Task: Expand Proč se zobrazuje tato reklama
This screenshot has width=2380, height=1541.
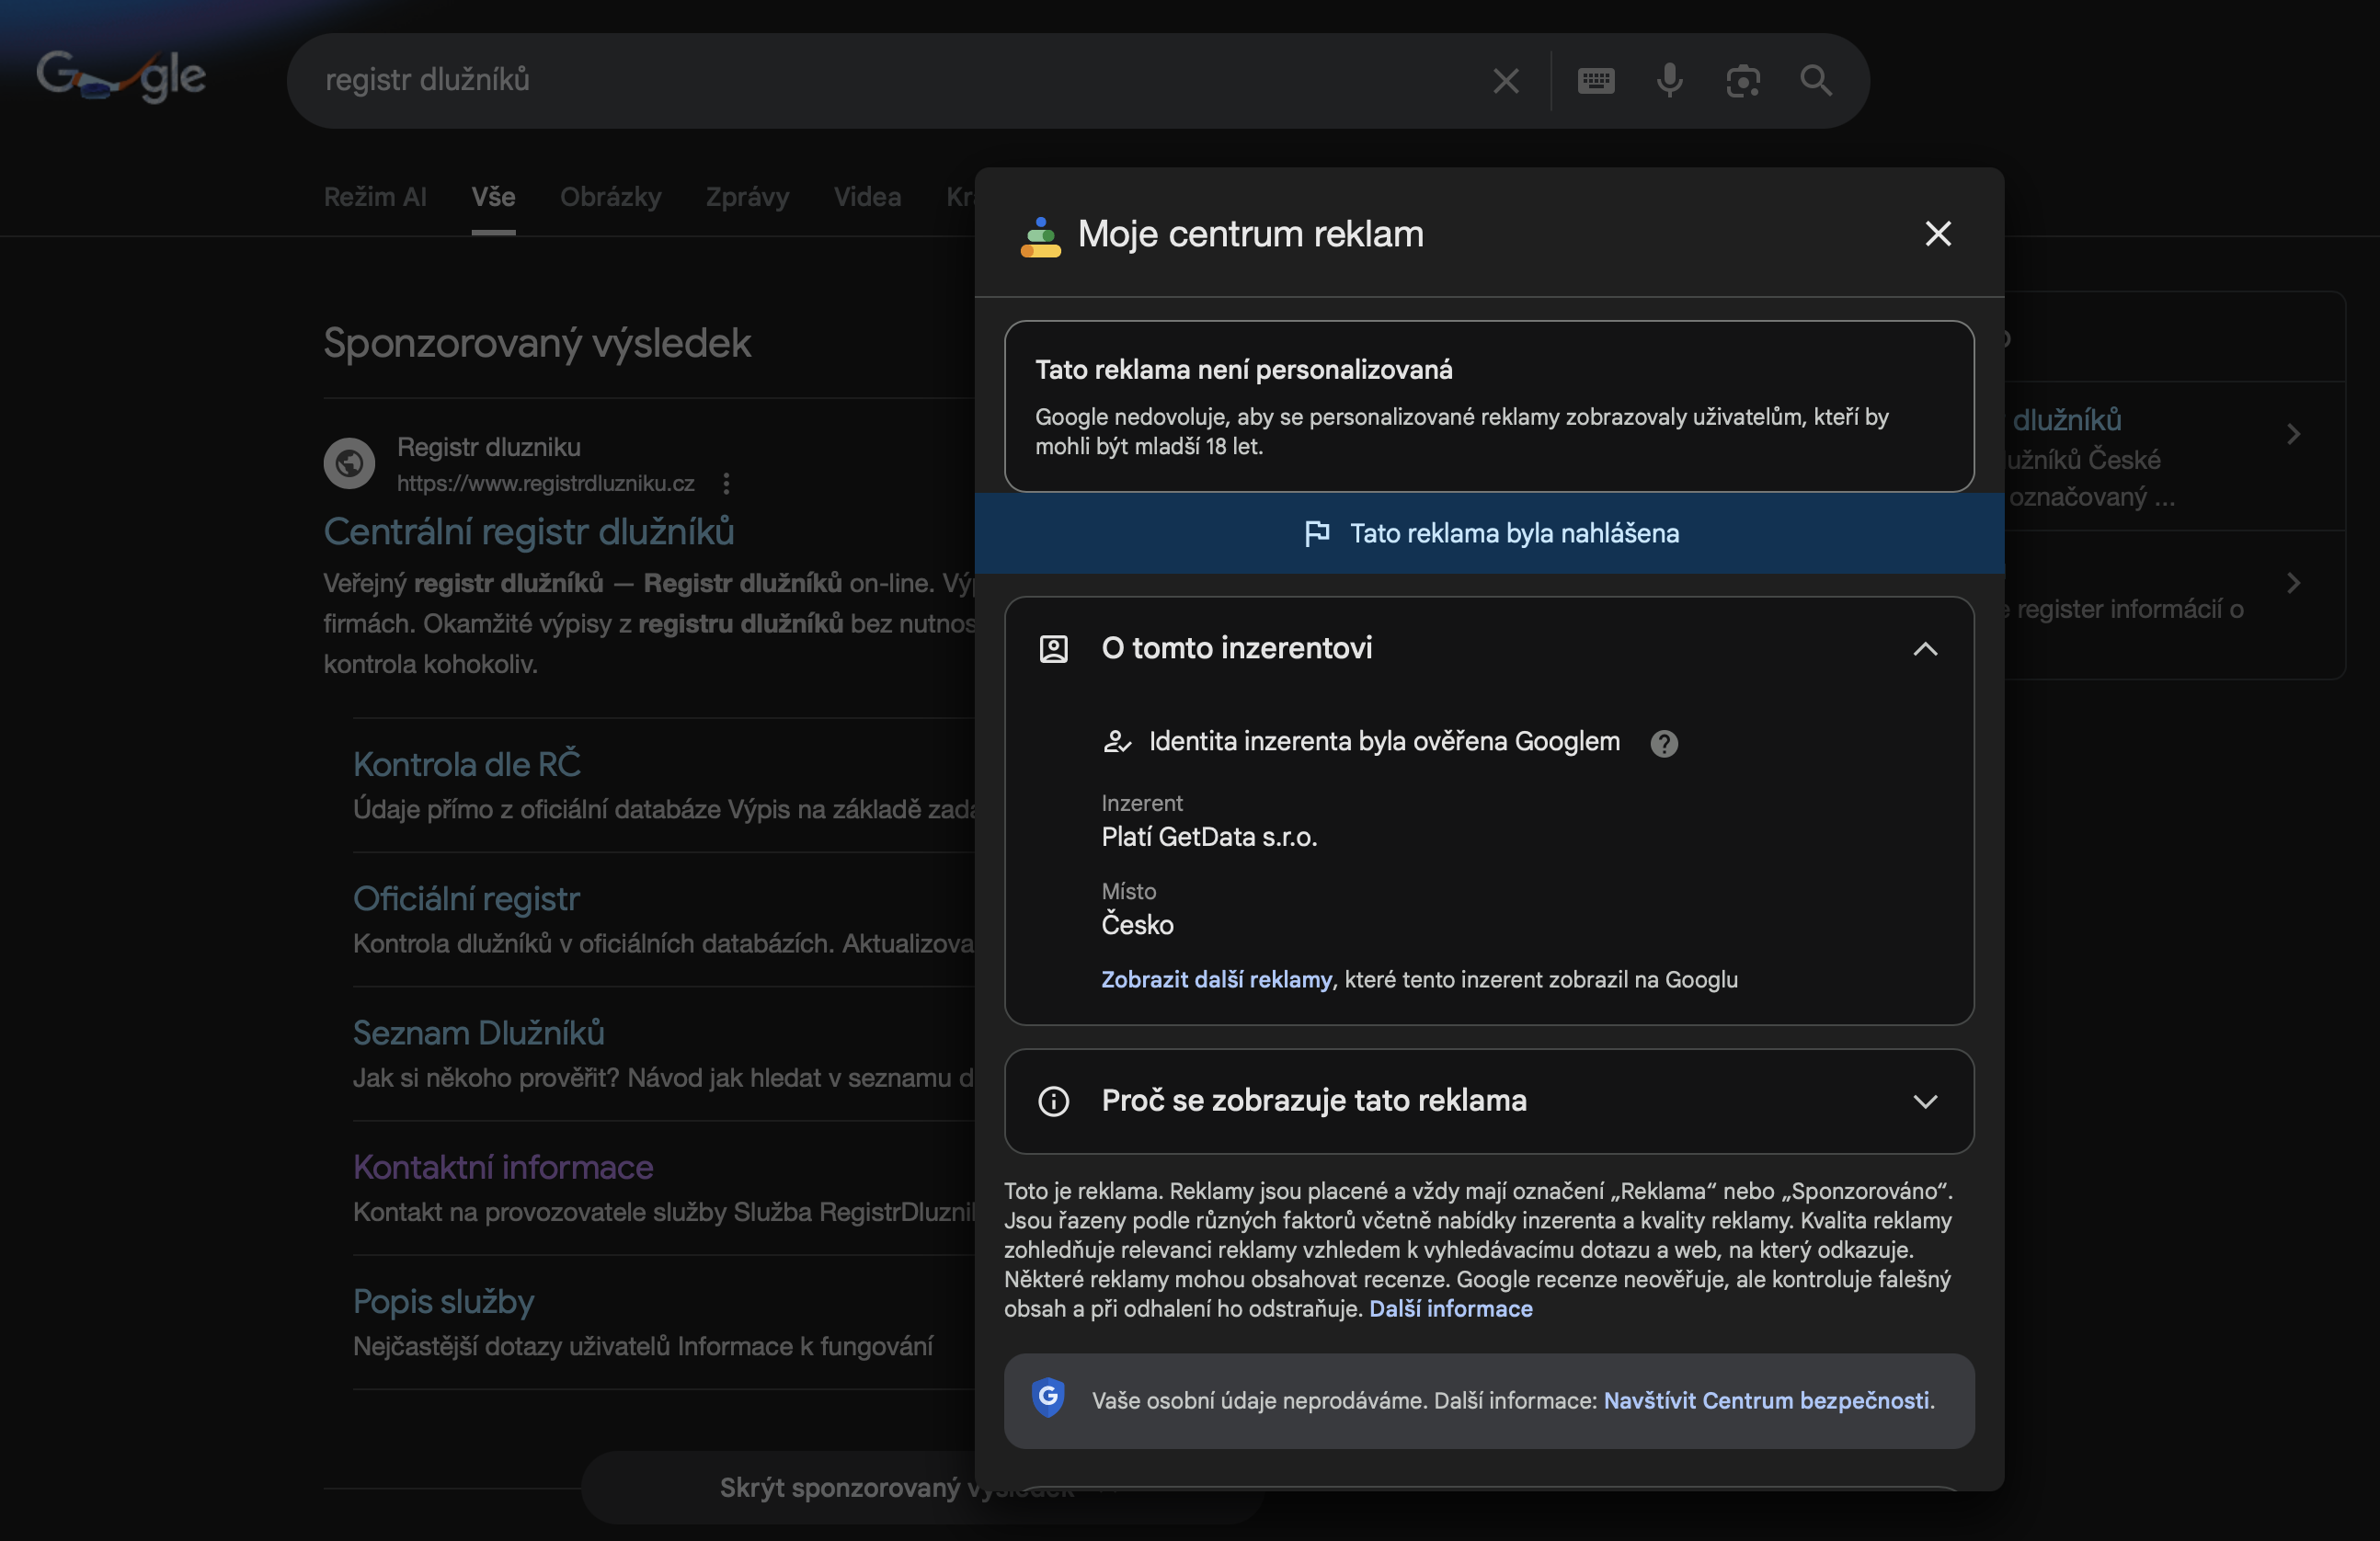Action: [x=1924, y=1101]
